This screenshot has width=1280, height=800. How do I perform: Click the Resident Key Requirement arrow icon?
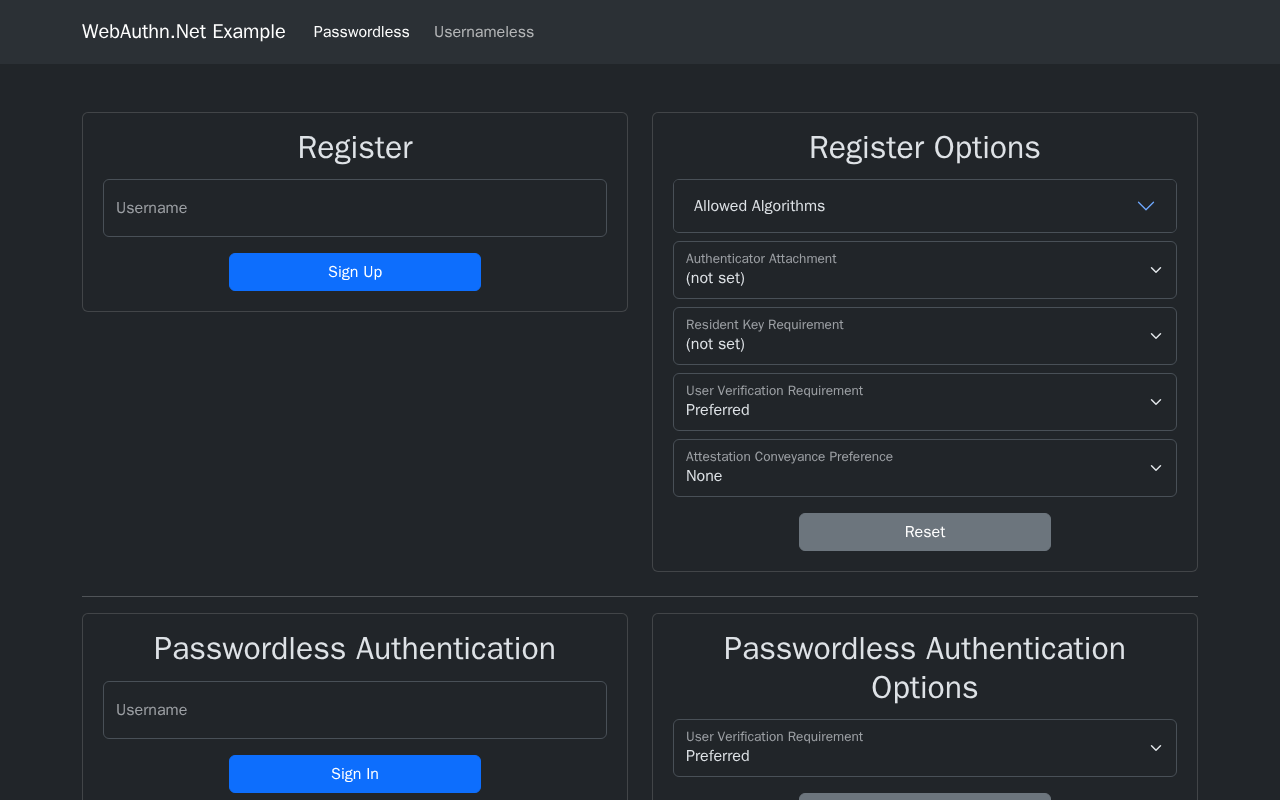pyautogui.click(x=1155, y=336)
